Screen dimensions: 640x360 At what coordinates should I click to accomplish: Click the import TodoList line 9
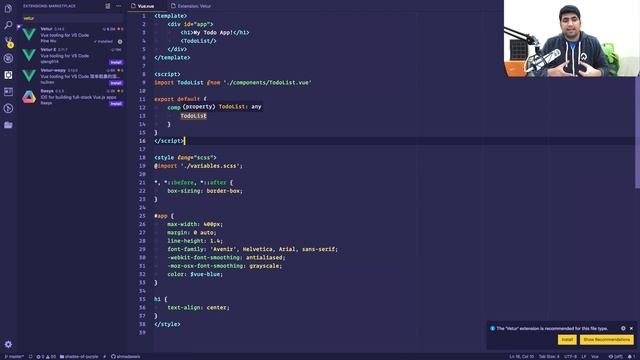pyautogui.click(x=233, y=82)
